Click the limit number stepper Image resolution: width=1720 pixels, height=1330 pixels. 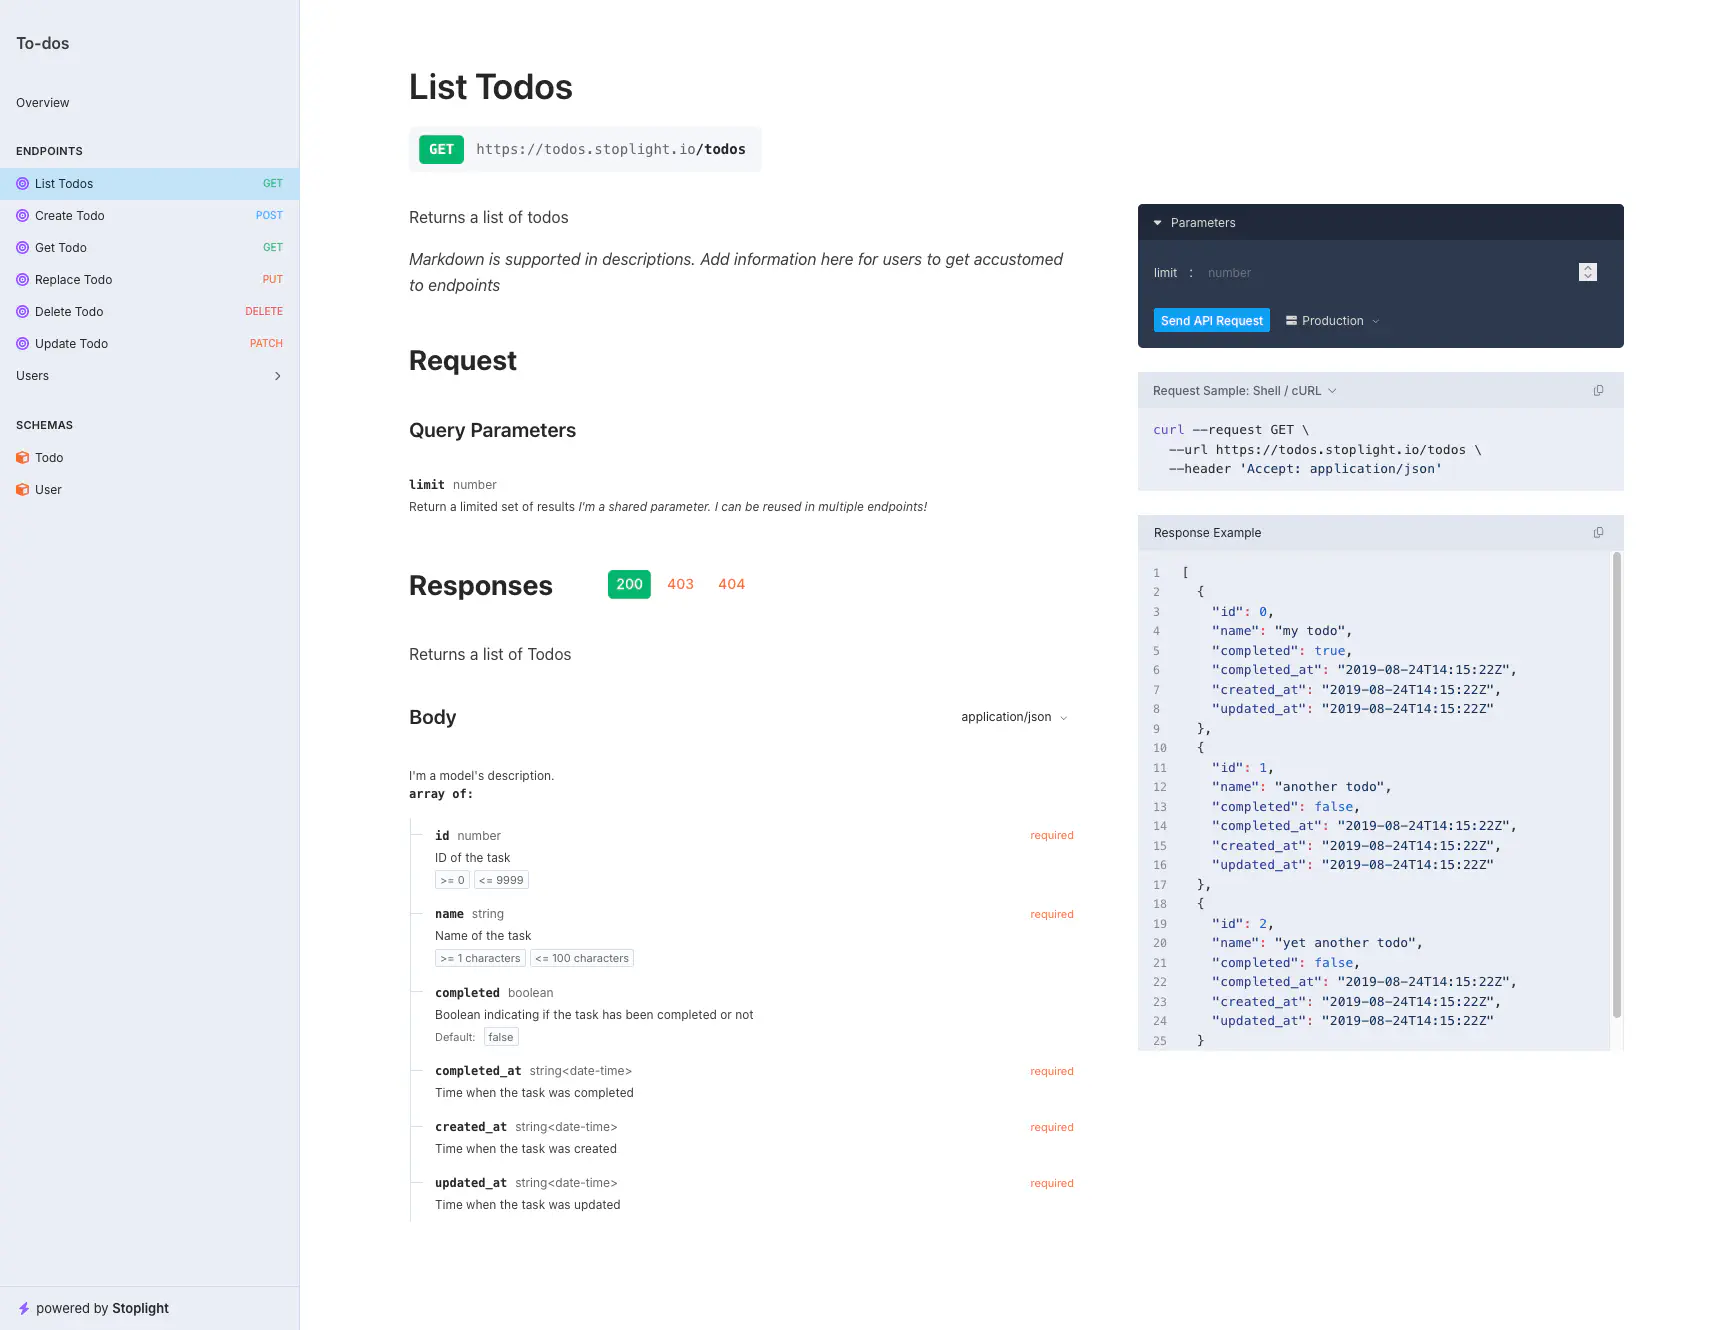click(1587, 272)
